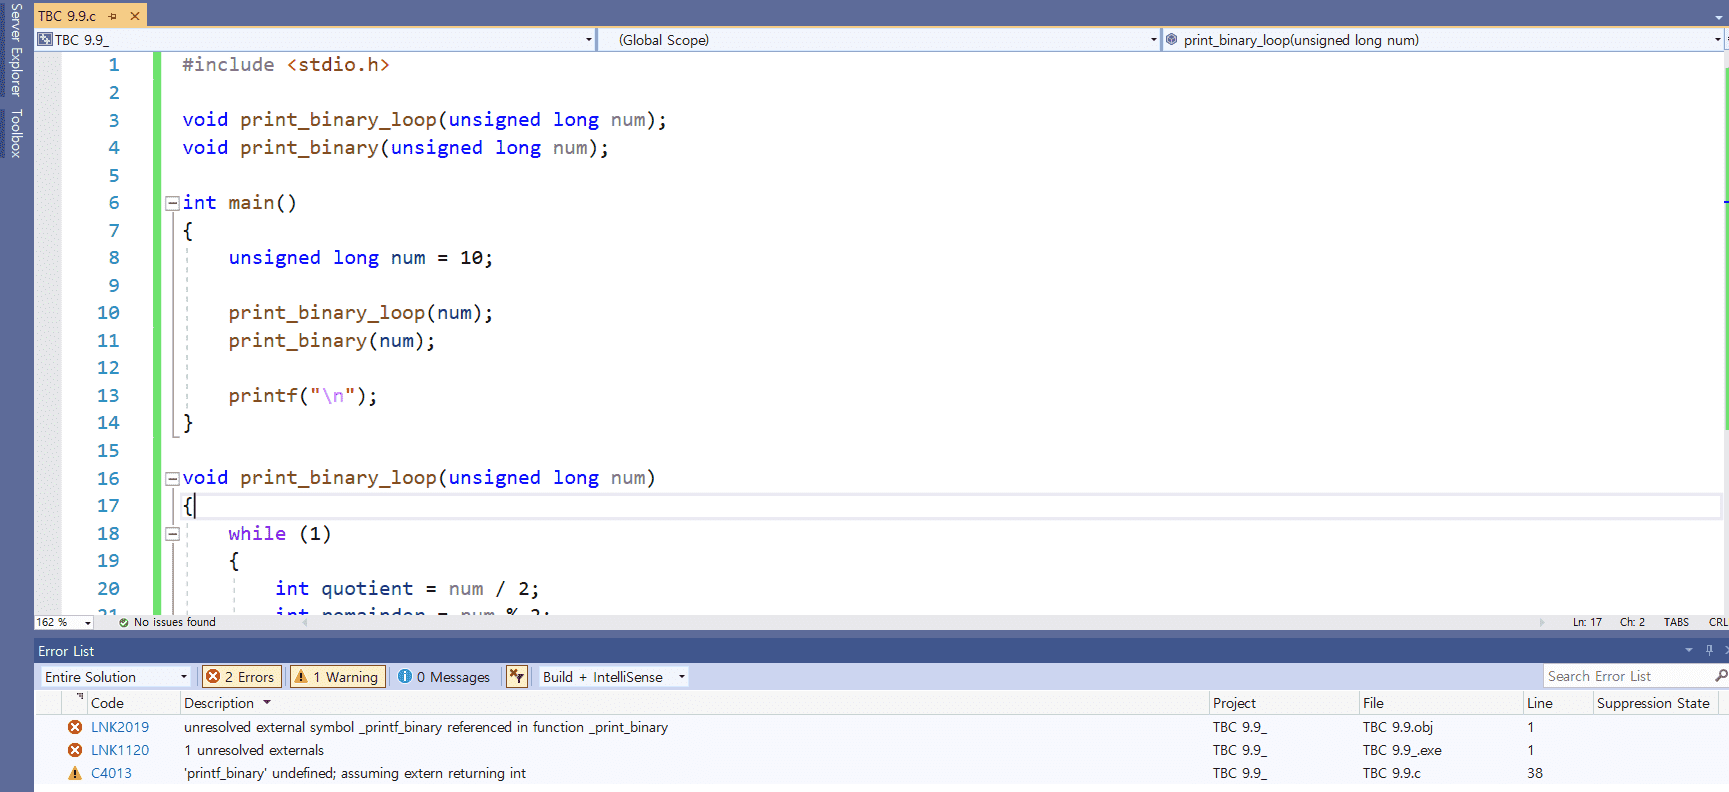This screenshot has width=1729, height=792.
Task: Select the 'printf_binary' undefined warning description
Action: (355, 773)
